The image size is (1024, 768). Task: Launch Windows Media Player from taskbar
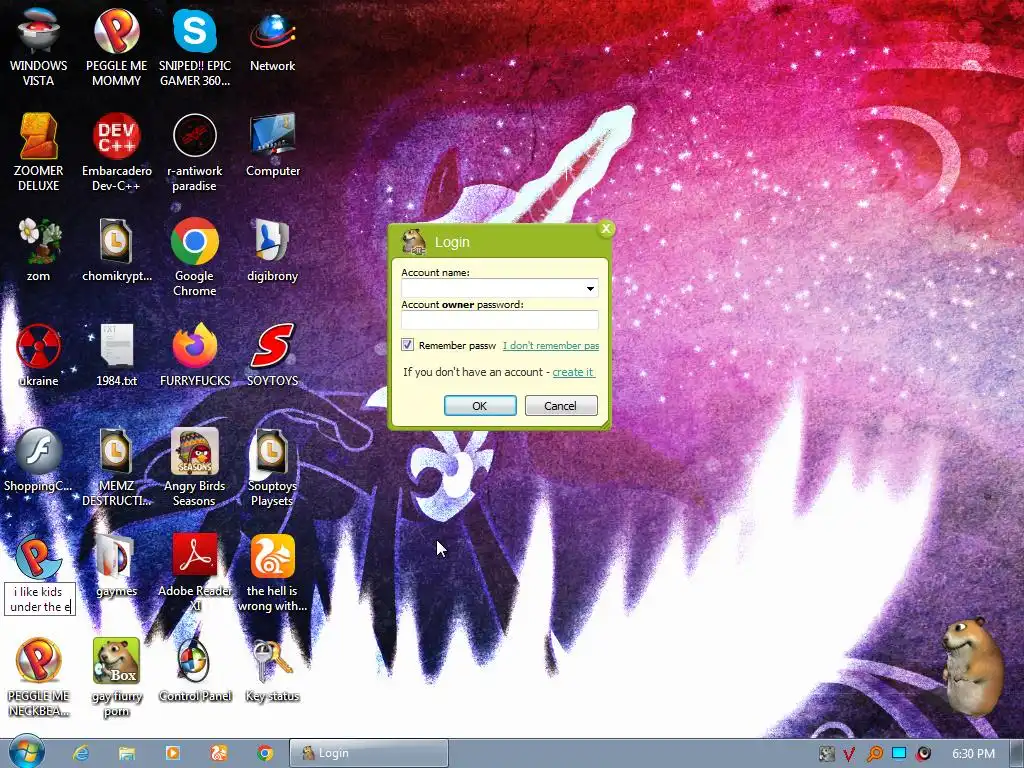(x=172, y=753)
